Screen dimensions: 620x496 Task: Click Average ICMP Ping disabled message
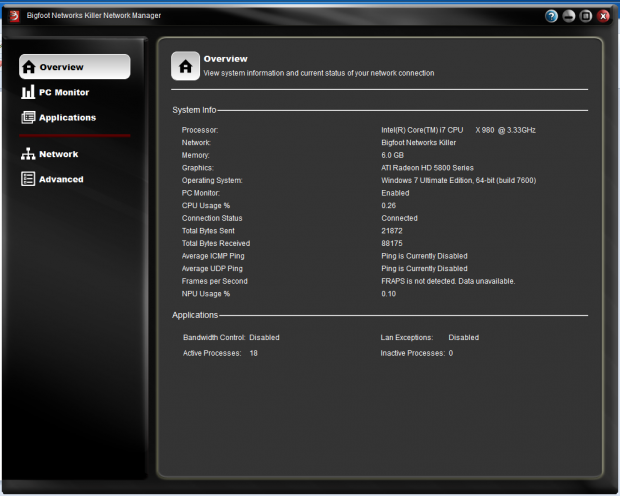(424, 256)
